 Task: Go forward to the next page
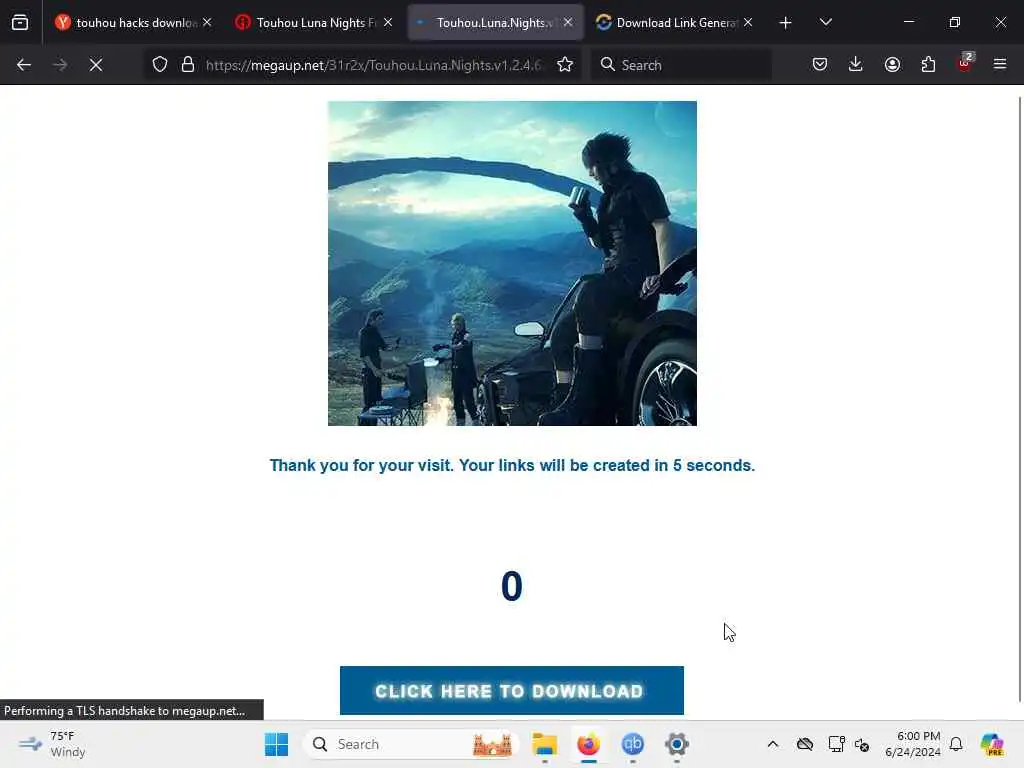tap(59, 65)
